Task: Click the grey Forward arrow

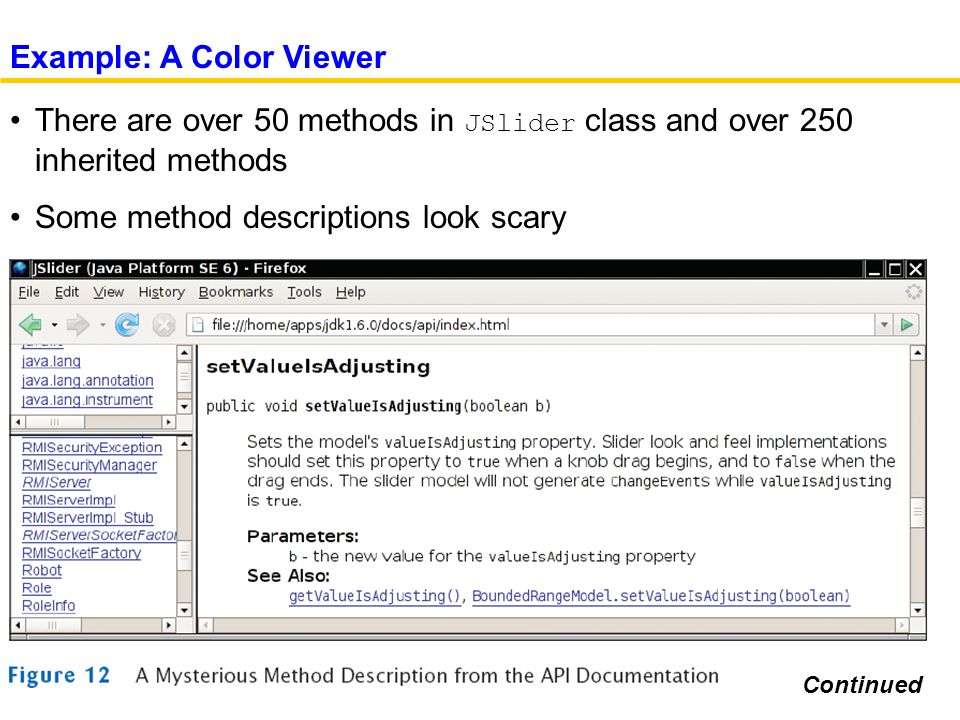Action: point(78,324)
